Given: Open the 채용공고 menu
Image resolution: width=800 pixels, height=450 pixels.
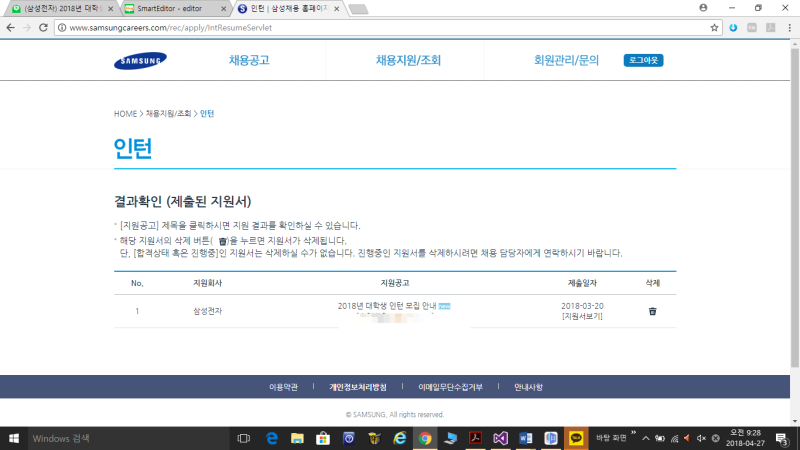Looking at the screenshot, I should [249, 60].
